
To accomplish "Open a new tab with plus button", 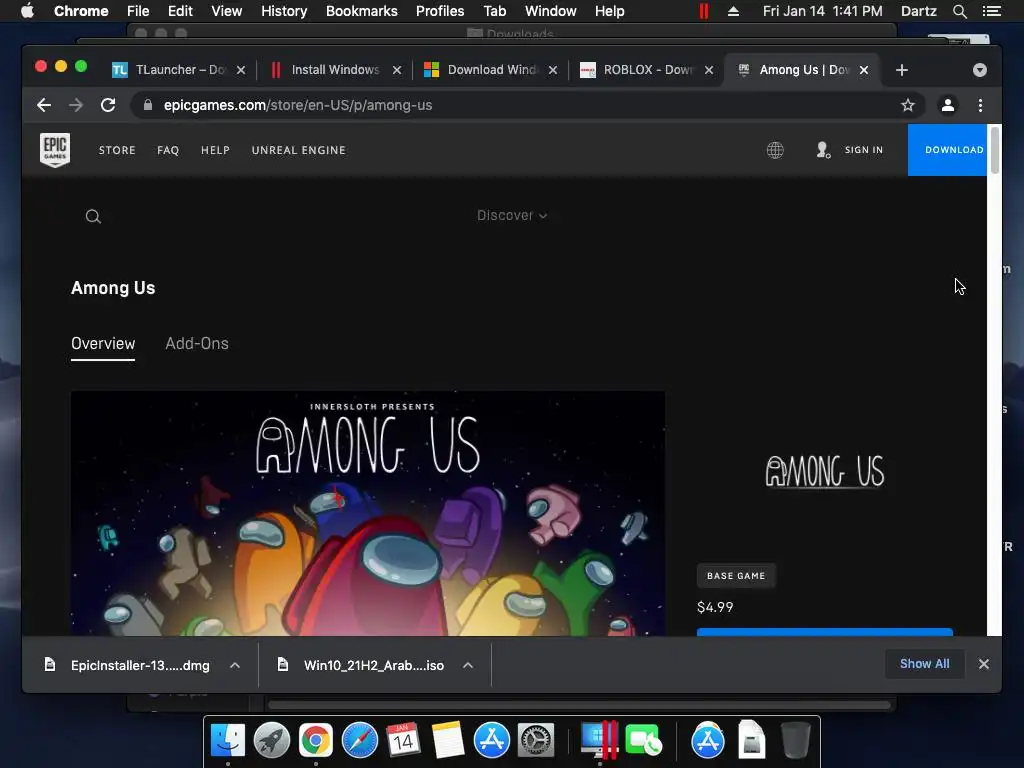I will (x=902, y=70).
